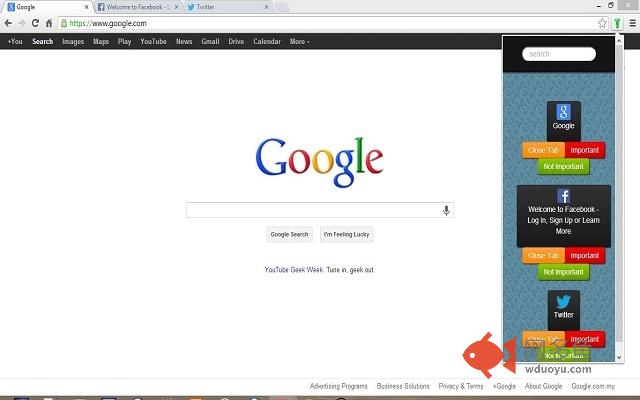Click the green padlock in the address bar

(x=64, y=23)
